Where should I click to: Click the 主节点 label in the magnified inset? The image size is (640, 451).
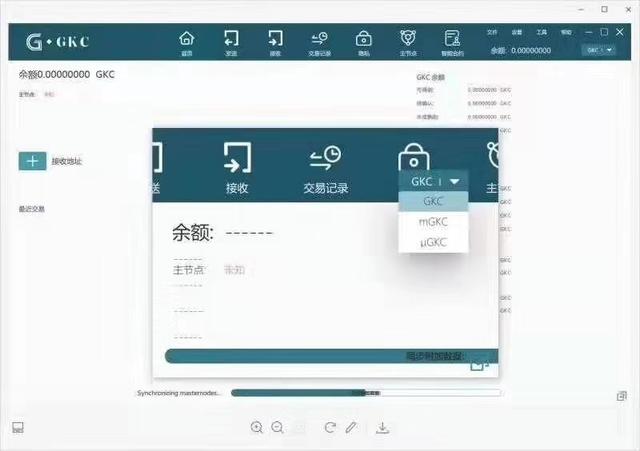coord(188,270)
